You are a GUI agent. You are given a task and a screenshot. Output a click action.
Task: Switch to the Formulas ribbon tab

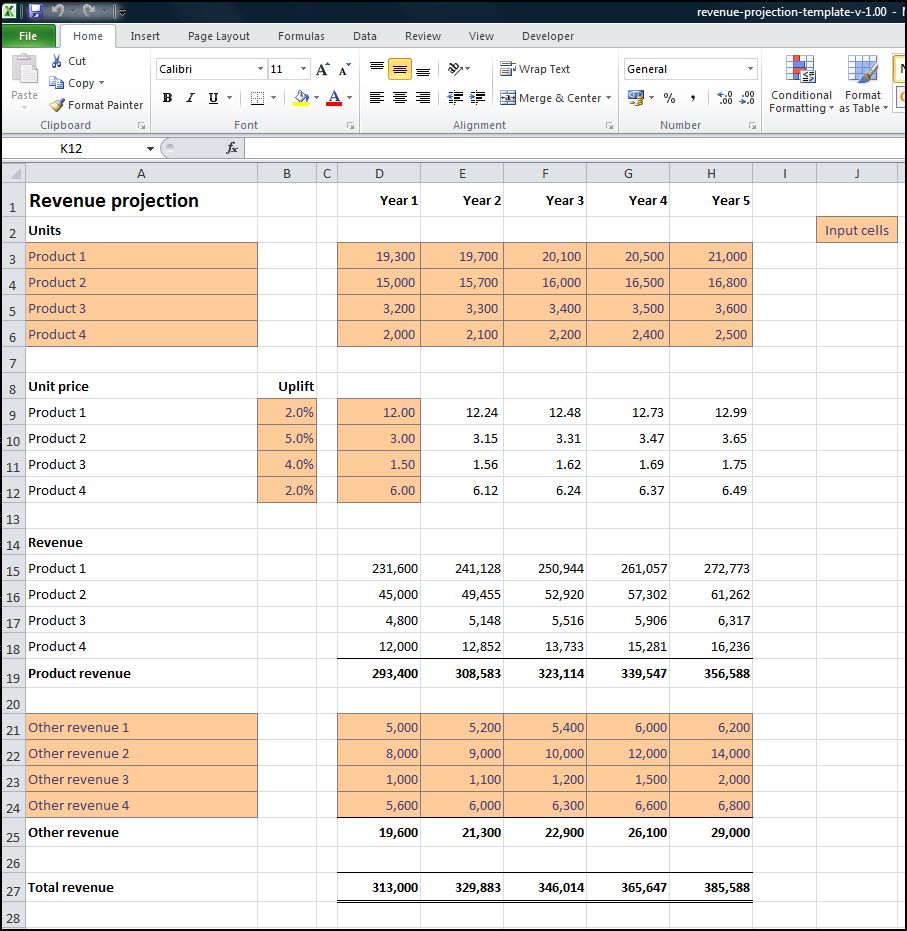301,35
